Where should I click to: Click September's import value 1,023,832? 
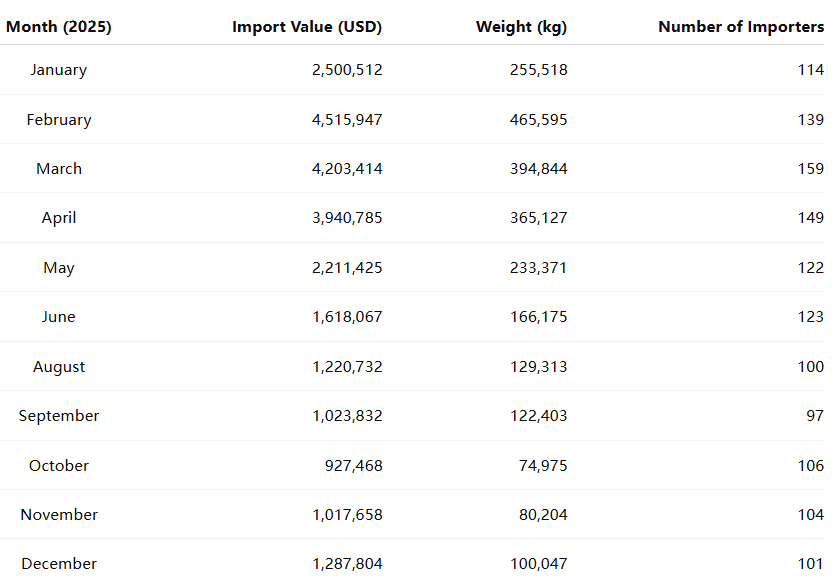point(347,416)
